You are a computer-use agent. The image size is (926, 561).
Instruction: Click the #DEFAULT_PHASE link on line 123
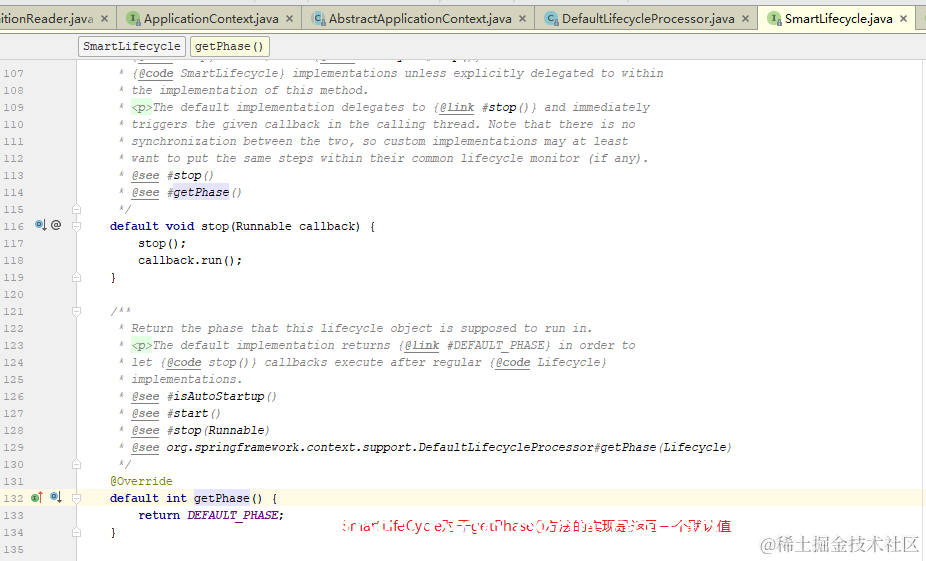click(495, 345)
